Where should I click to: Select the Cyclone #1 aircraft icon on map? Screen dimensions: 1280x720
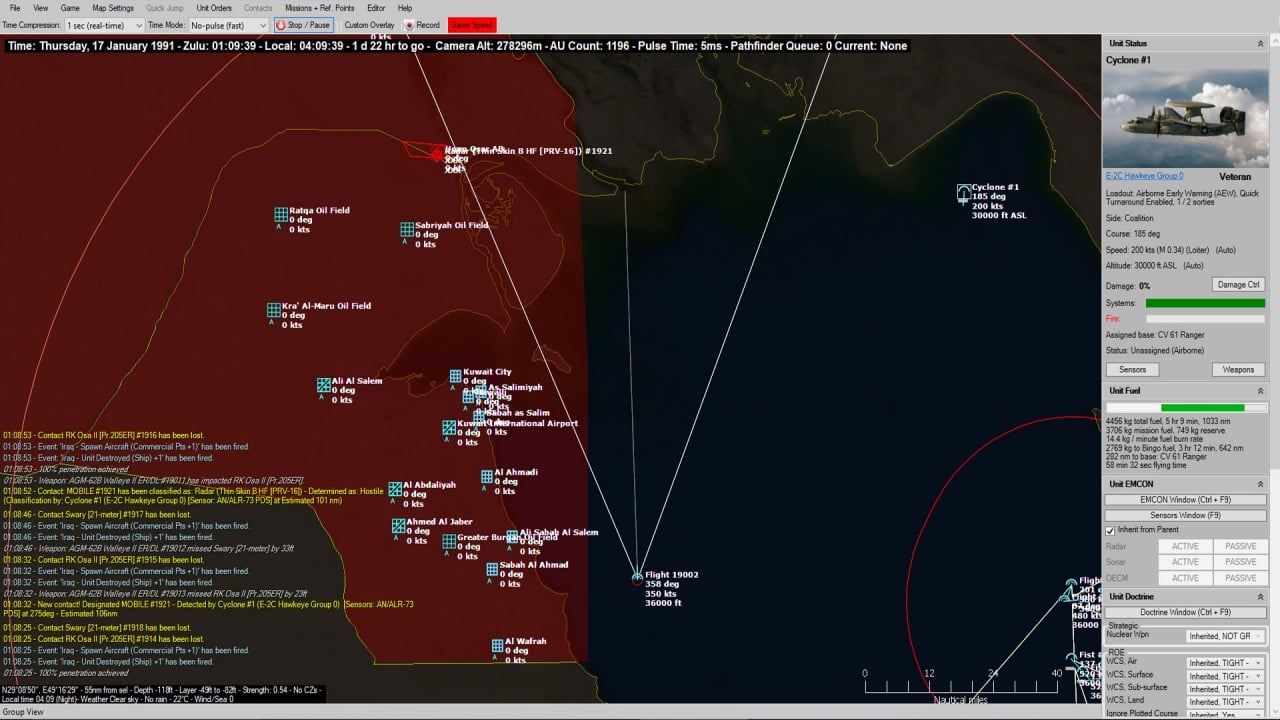(x=963, y=192)
